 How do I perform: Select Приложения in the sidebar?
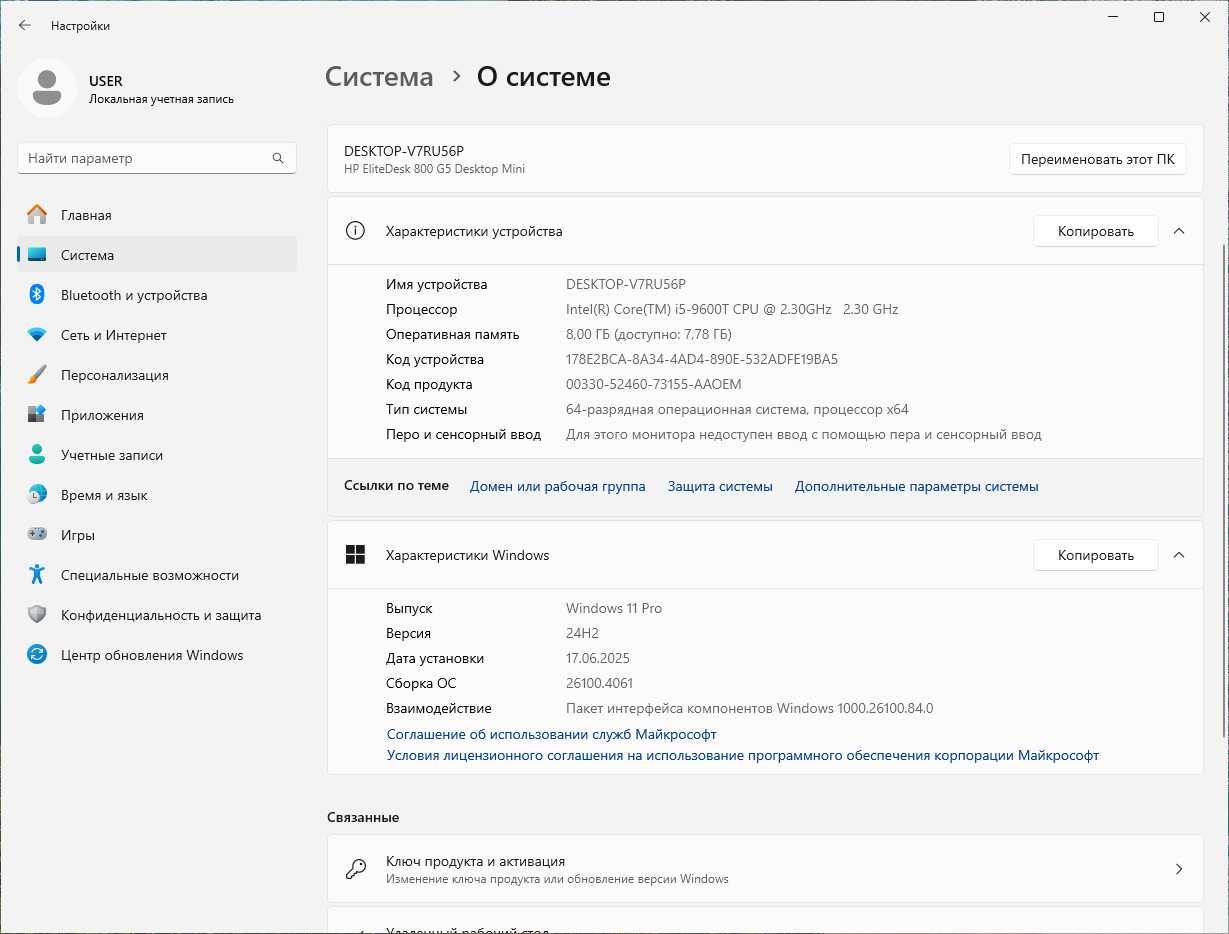point(157,415)
